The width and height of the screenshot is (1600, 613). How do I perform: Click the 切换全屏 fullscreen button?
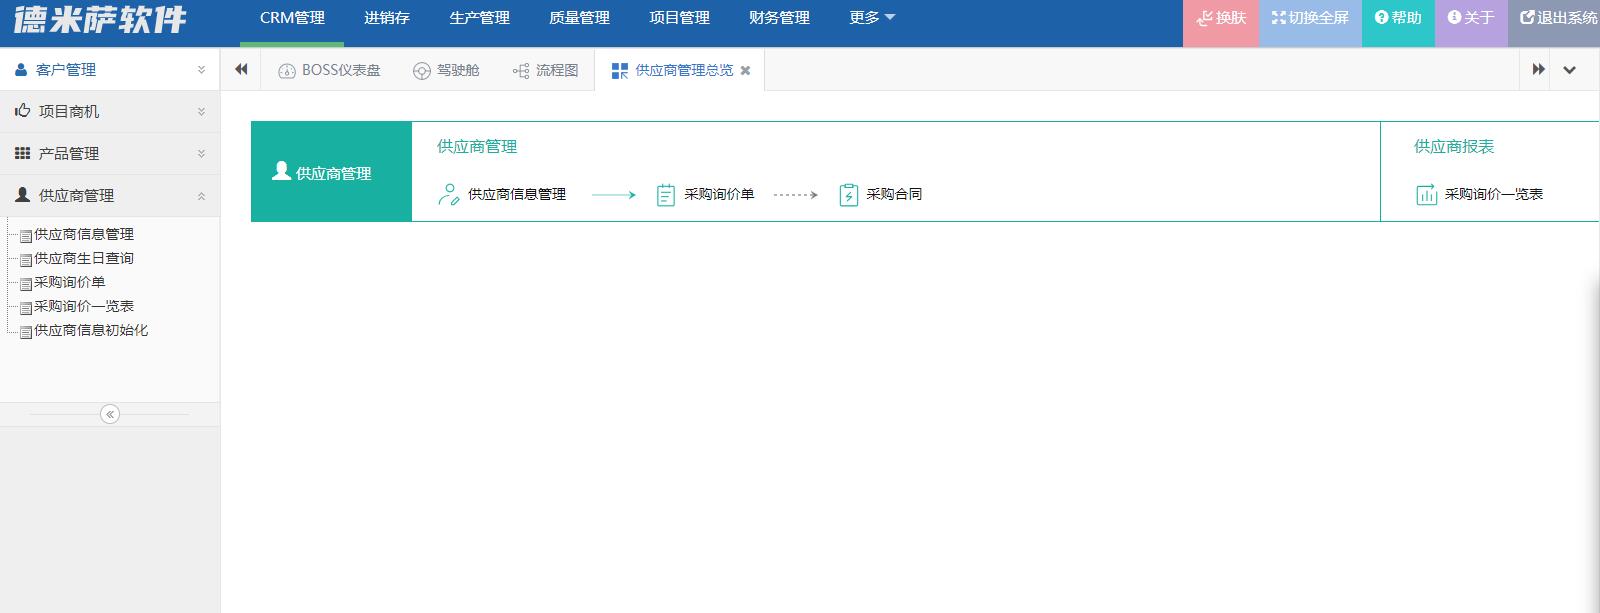[x=1310, y=18]
